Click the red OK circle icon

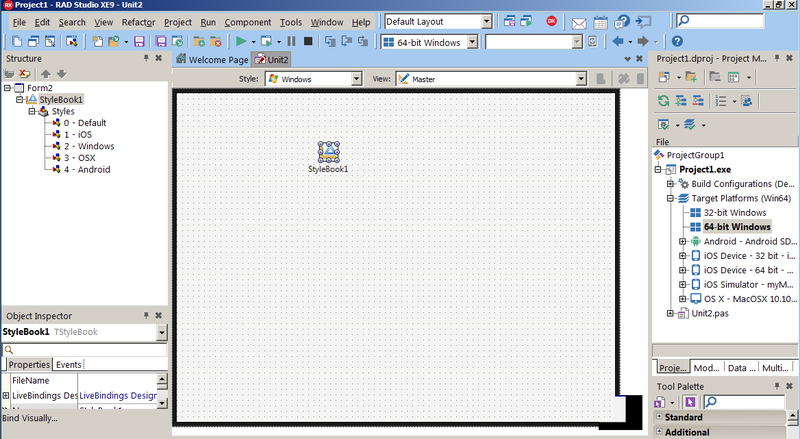tap(552, 21)
